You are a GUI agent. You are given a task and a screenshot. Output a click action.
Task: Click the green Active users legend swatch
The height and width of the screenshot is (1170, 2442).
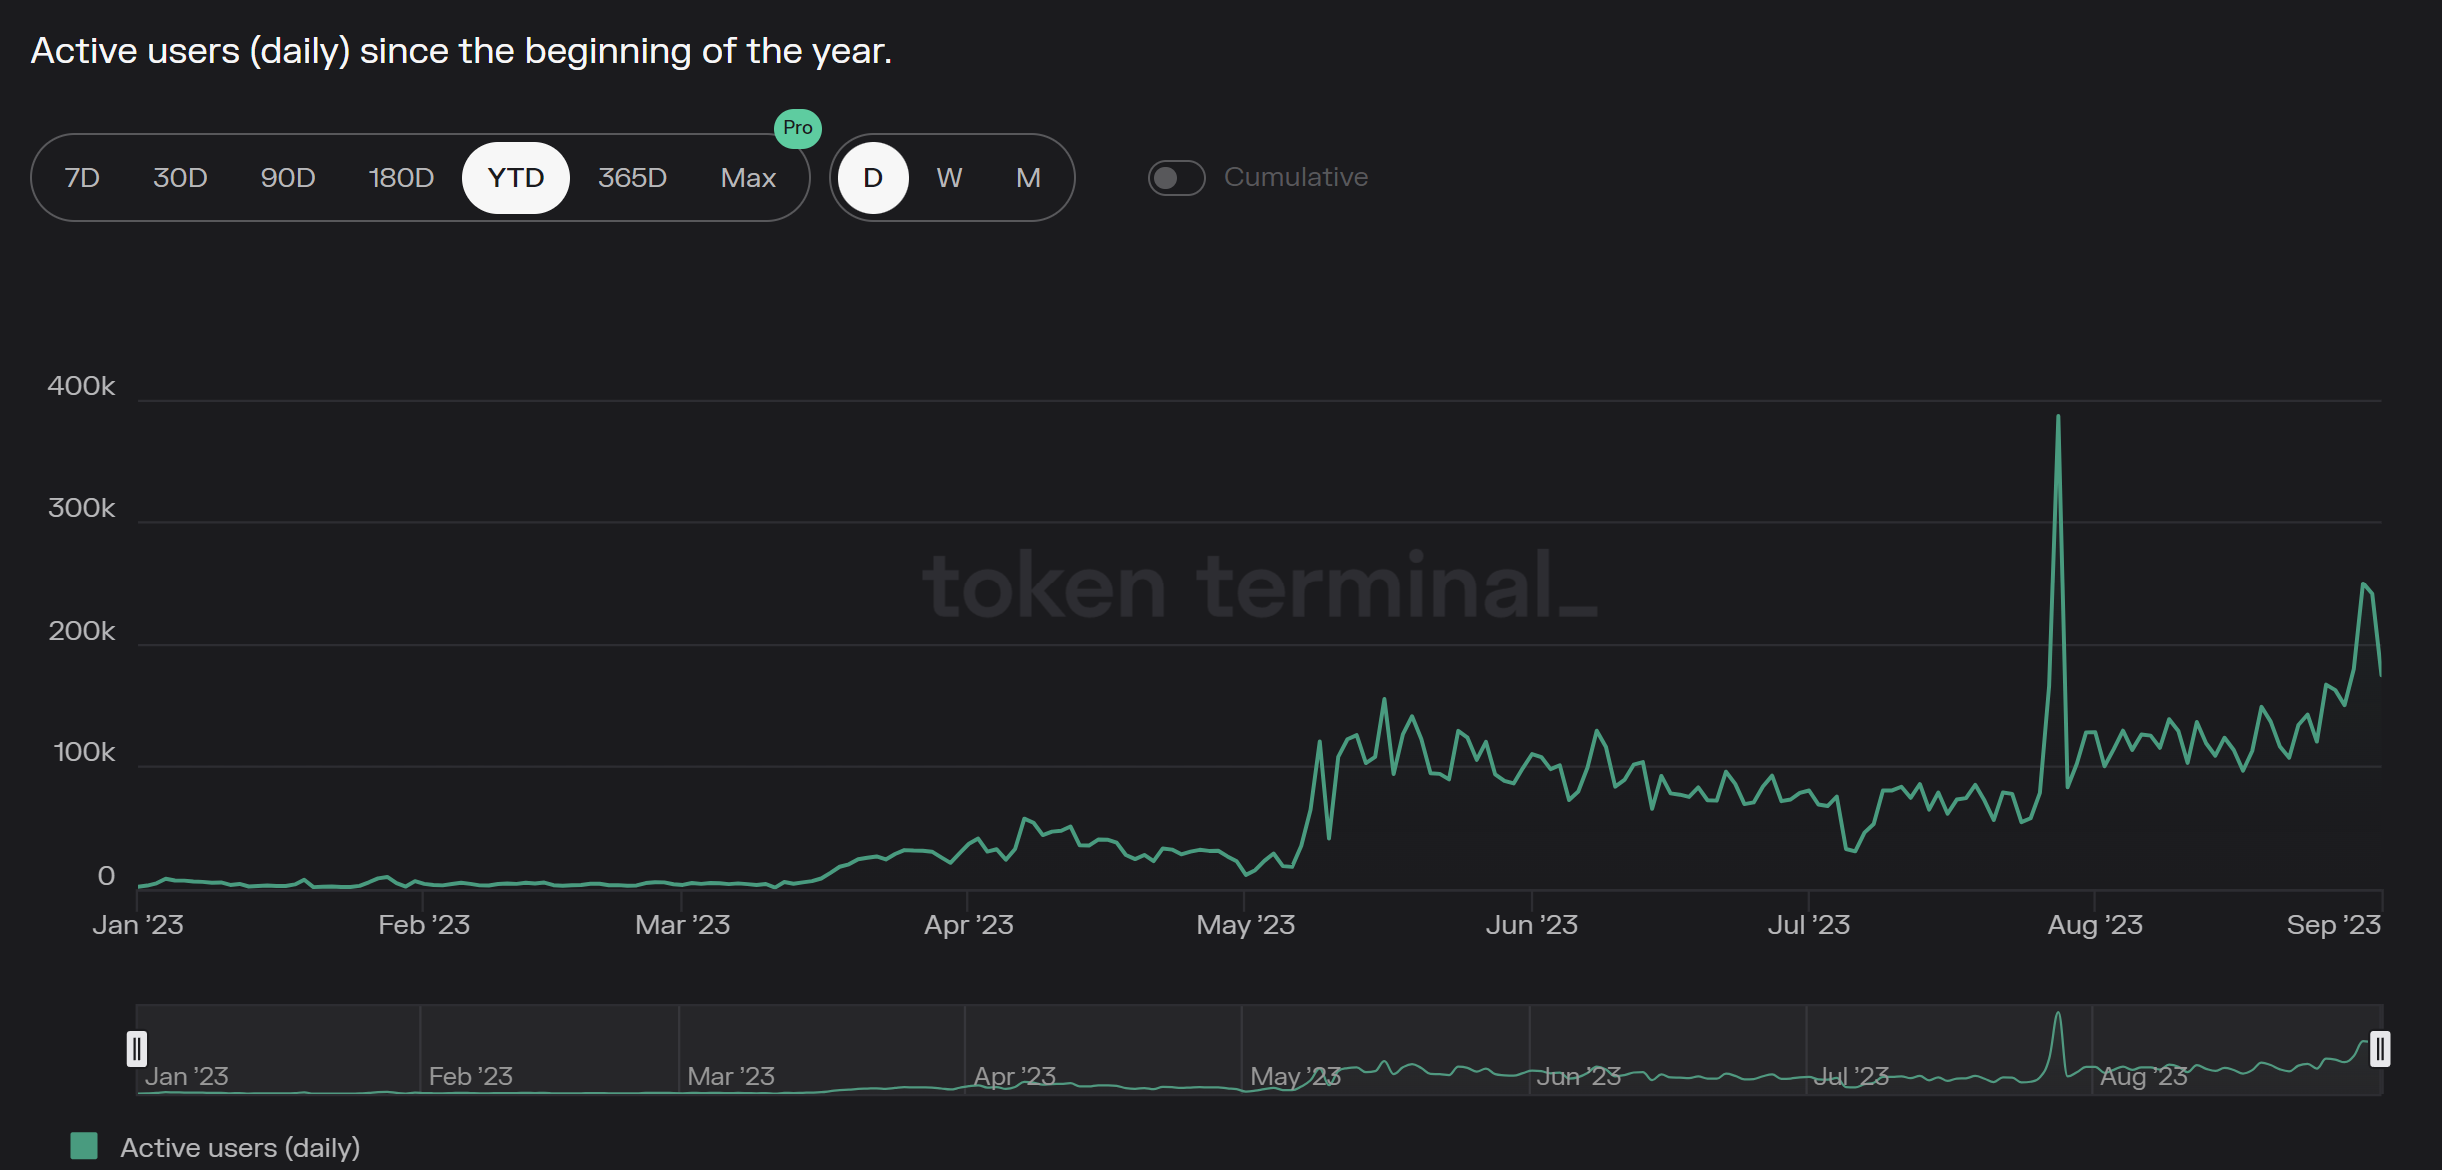84,1146
